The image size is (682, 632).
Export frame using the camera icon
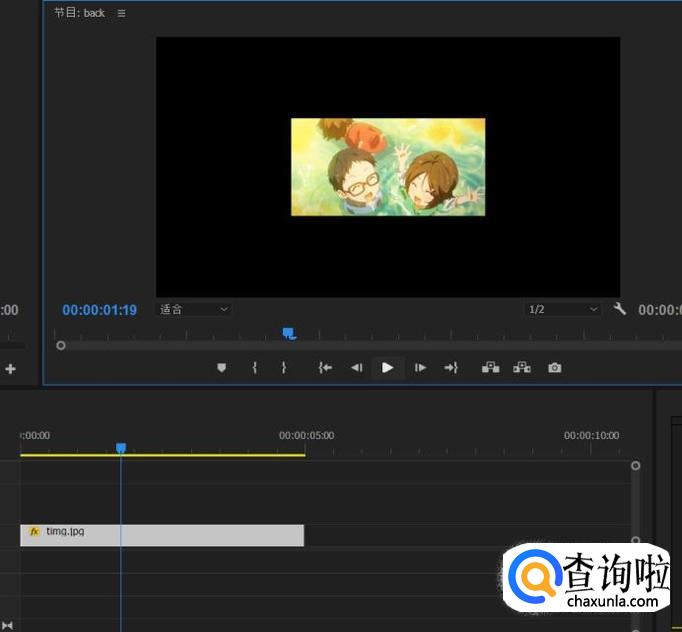[555, 368]
